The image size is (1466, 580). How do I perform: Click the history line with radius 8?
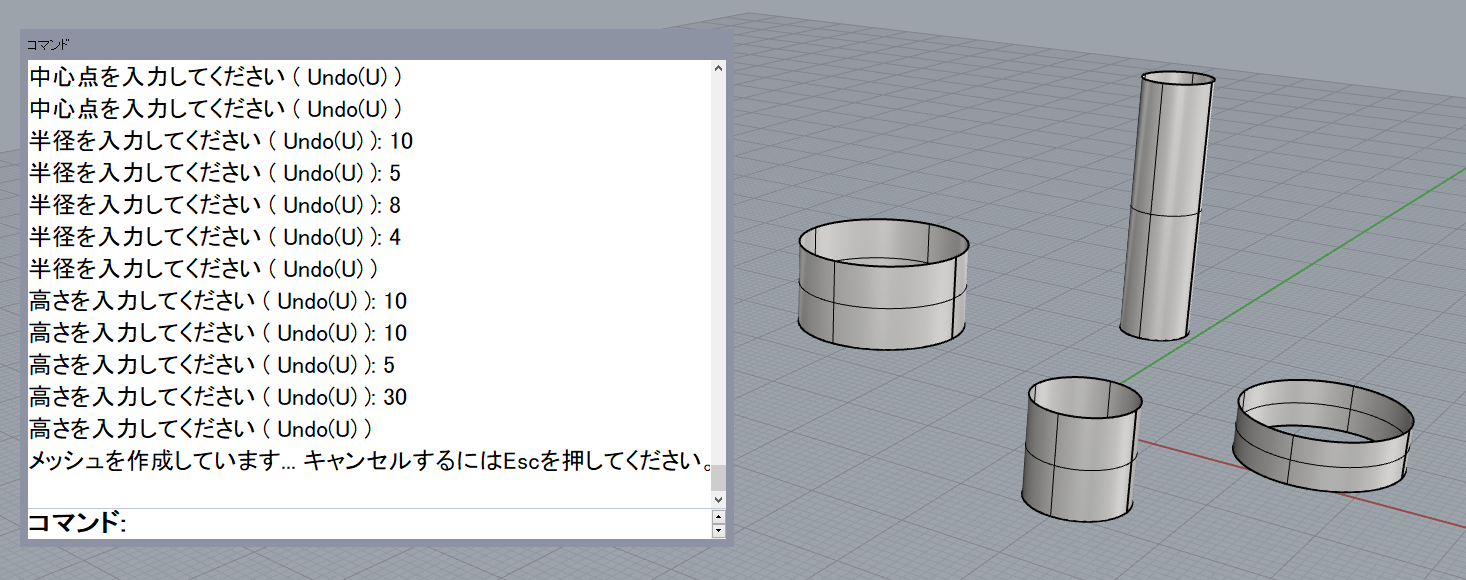pyautogui.click(x=215, y=205)
